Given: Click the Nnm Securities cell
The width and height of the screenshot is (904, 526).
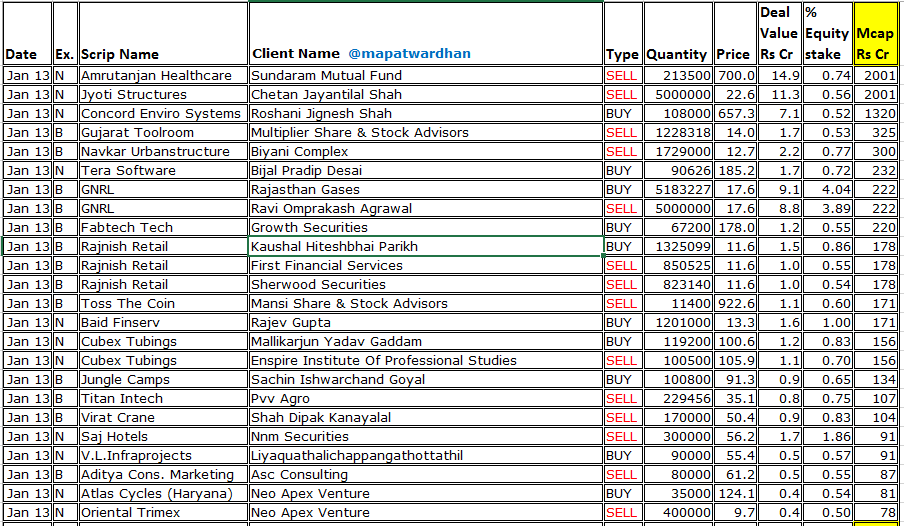Looking at the screenshot, I should (425, 437).
